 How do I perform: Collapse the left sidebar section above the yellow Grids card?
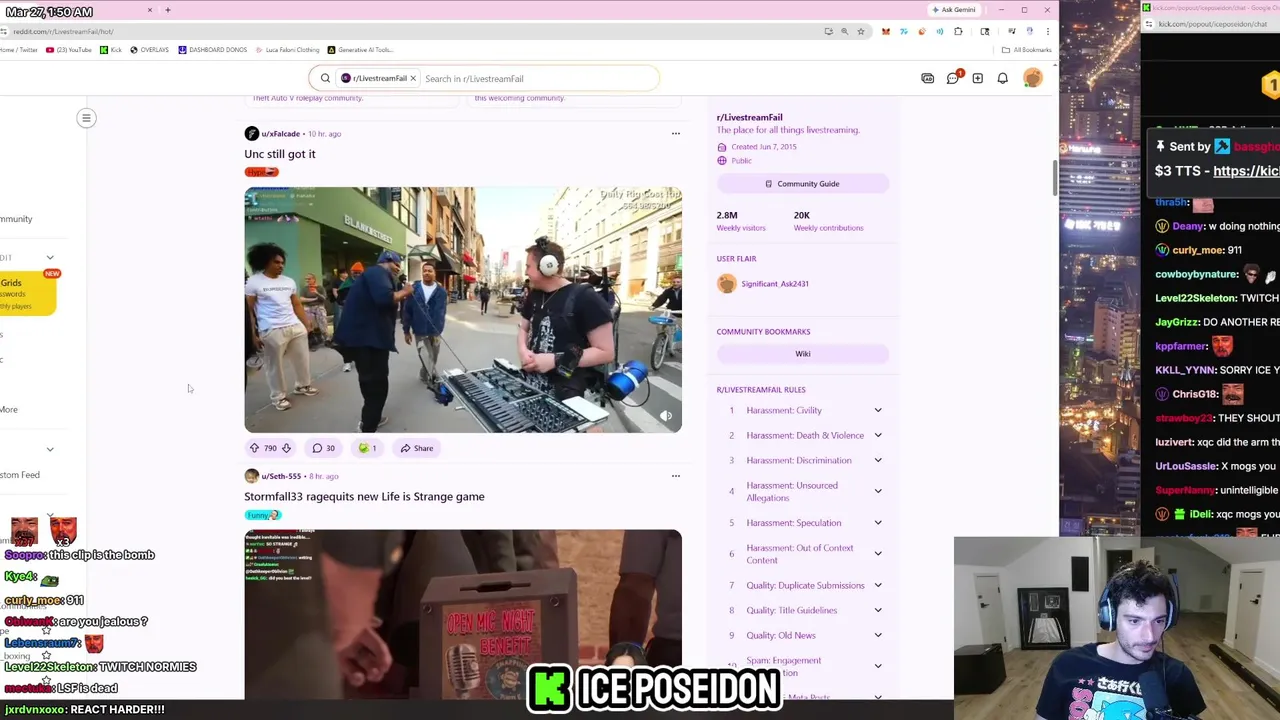[x=50, y=258]
